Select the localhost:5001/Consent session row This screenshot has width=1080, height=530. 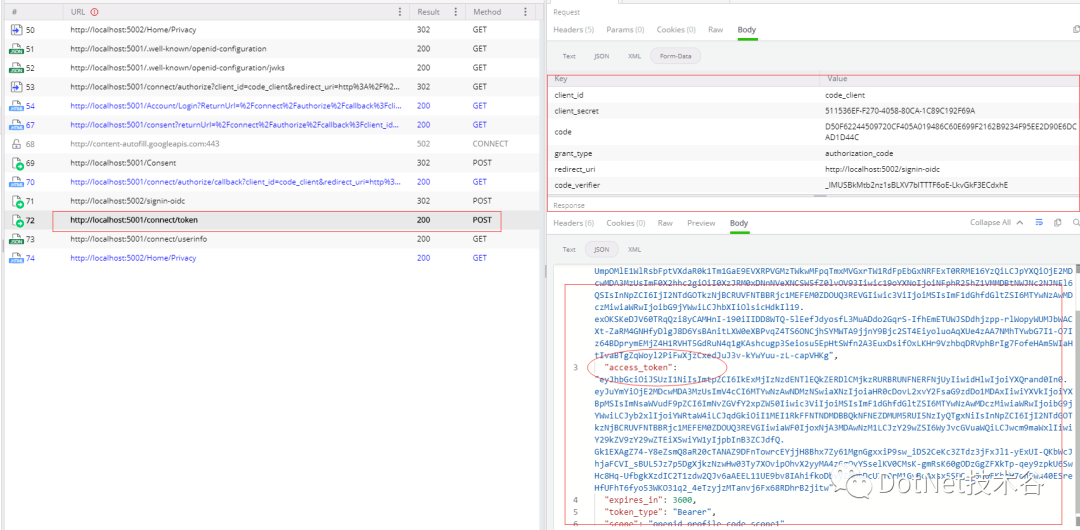[271, 163]
